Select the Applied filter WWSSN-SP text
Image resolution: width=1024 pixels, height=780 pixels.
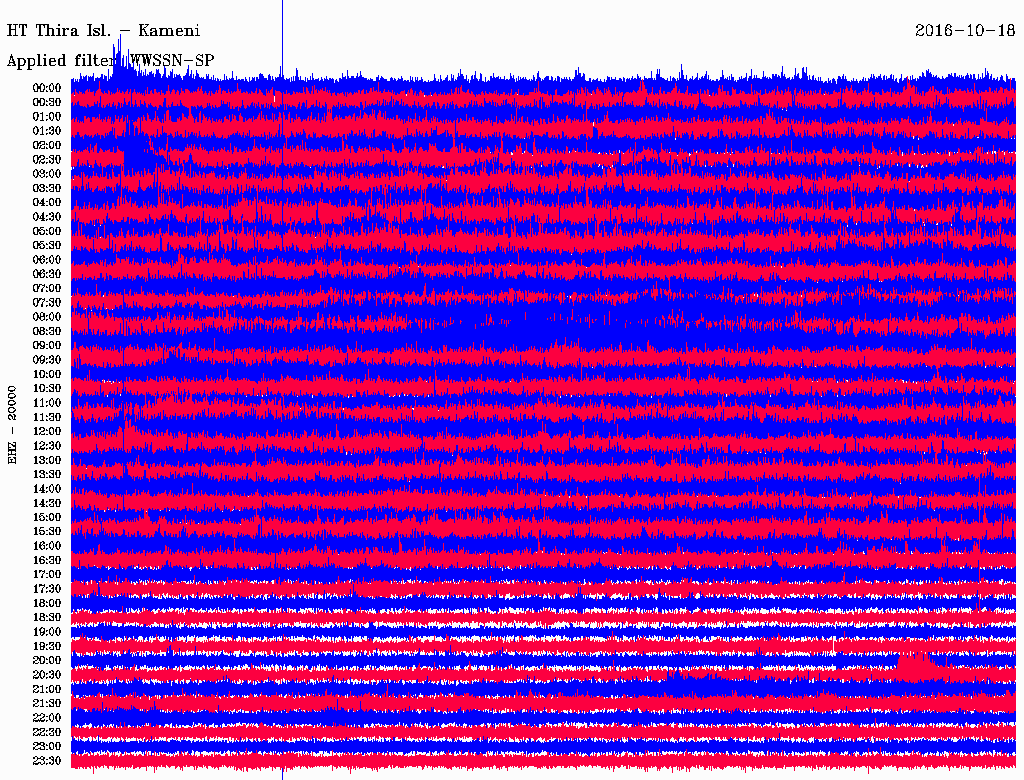click(110, 61)
